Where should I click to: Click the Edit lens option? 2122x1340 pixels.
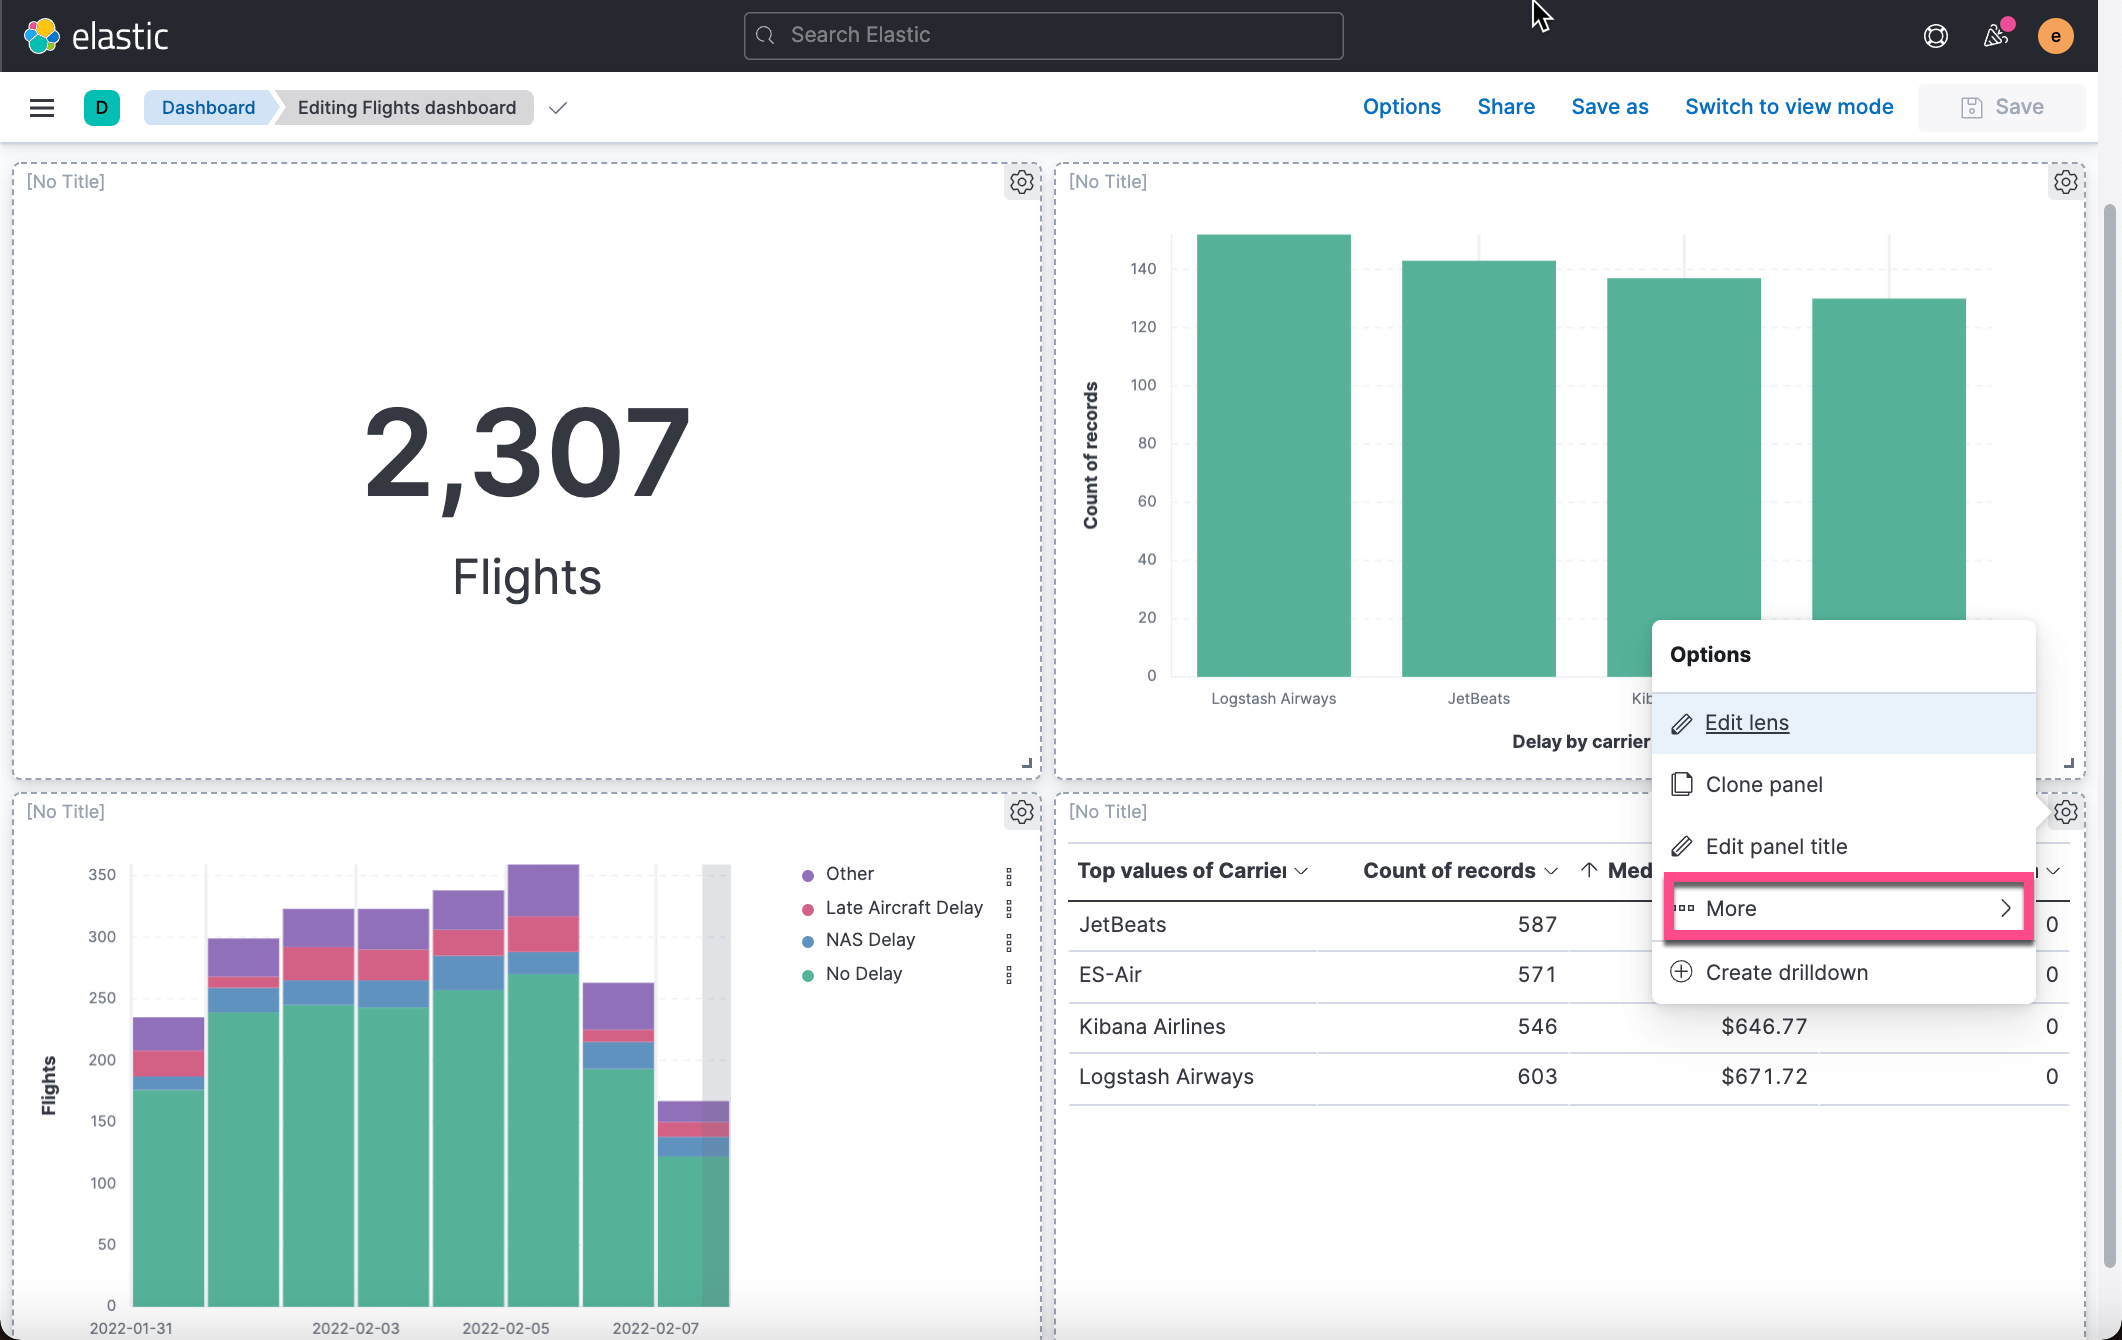(1745, 722)
